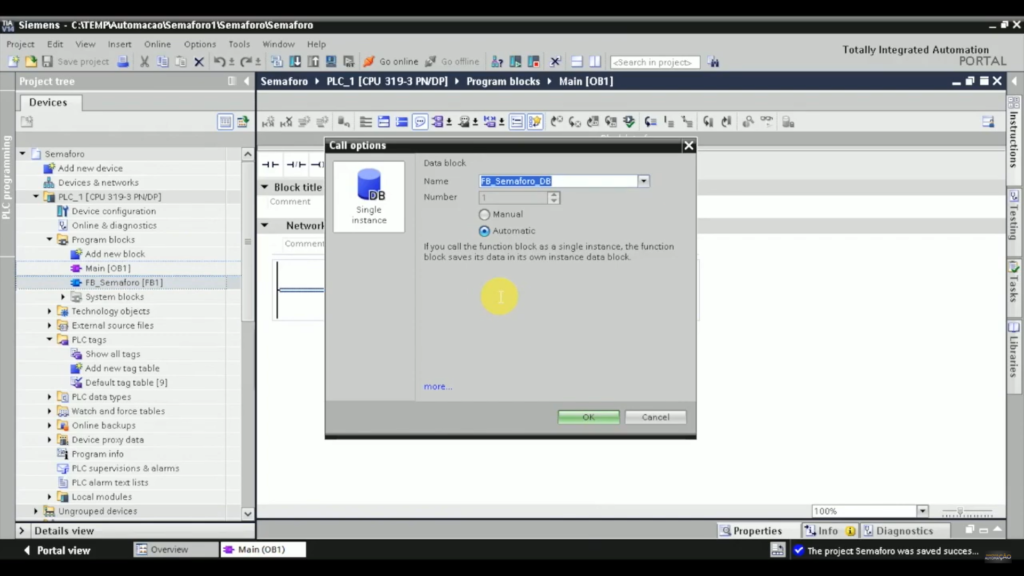
Task: Switch to Portal view
Action: point(57,550)
